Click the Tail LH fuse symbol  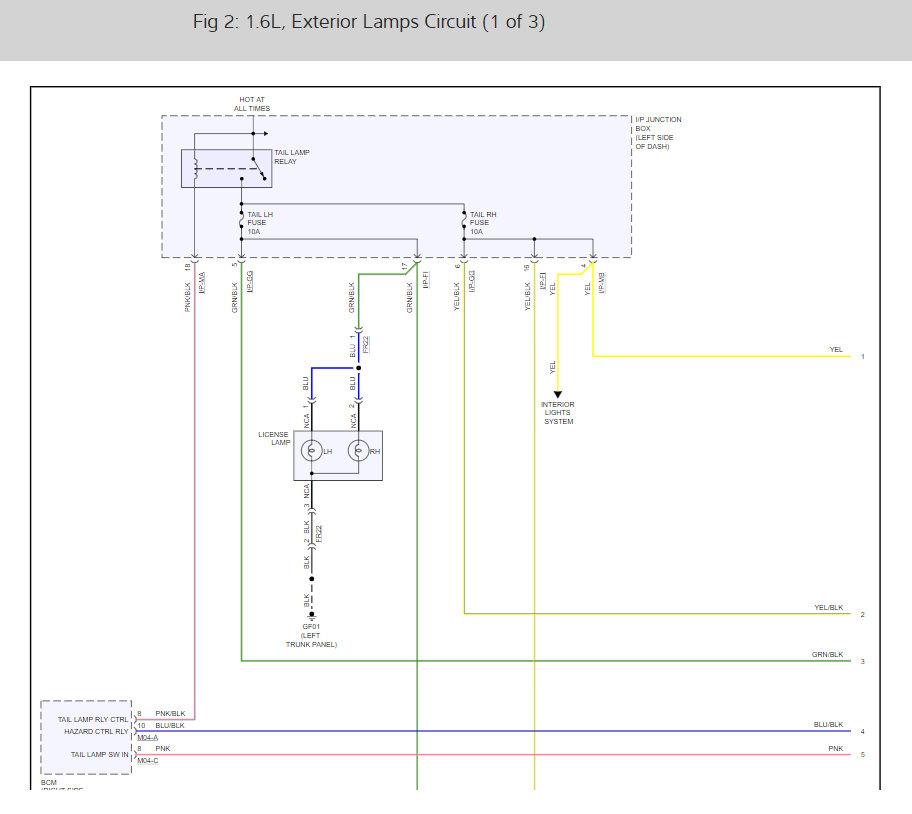(241, 221)
